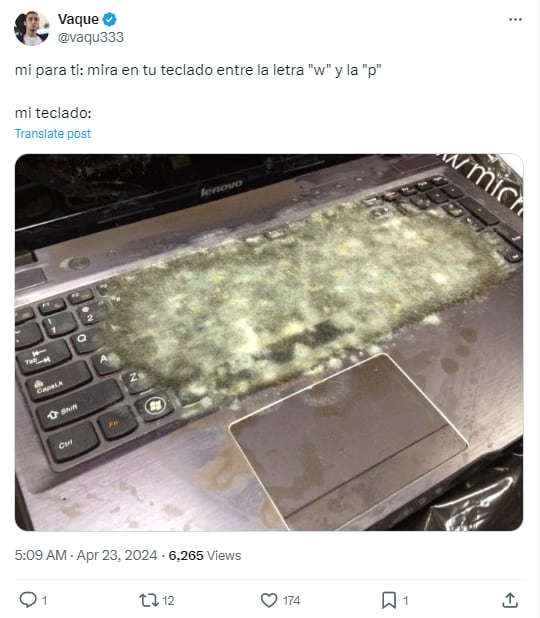Click the repost arrows icon
This screenshot has height=618, width=540.
click(x=149, y=600)
